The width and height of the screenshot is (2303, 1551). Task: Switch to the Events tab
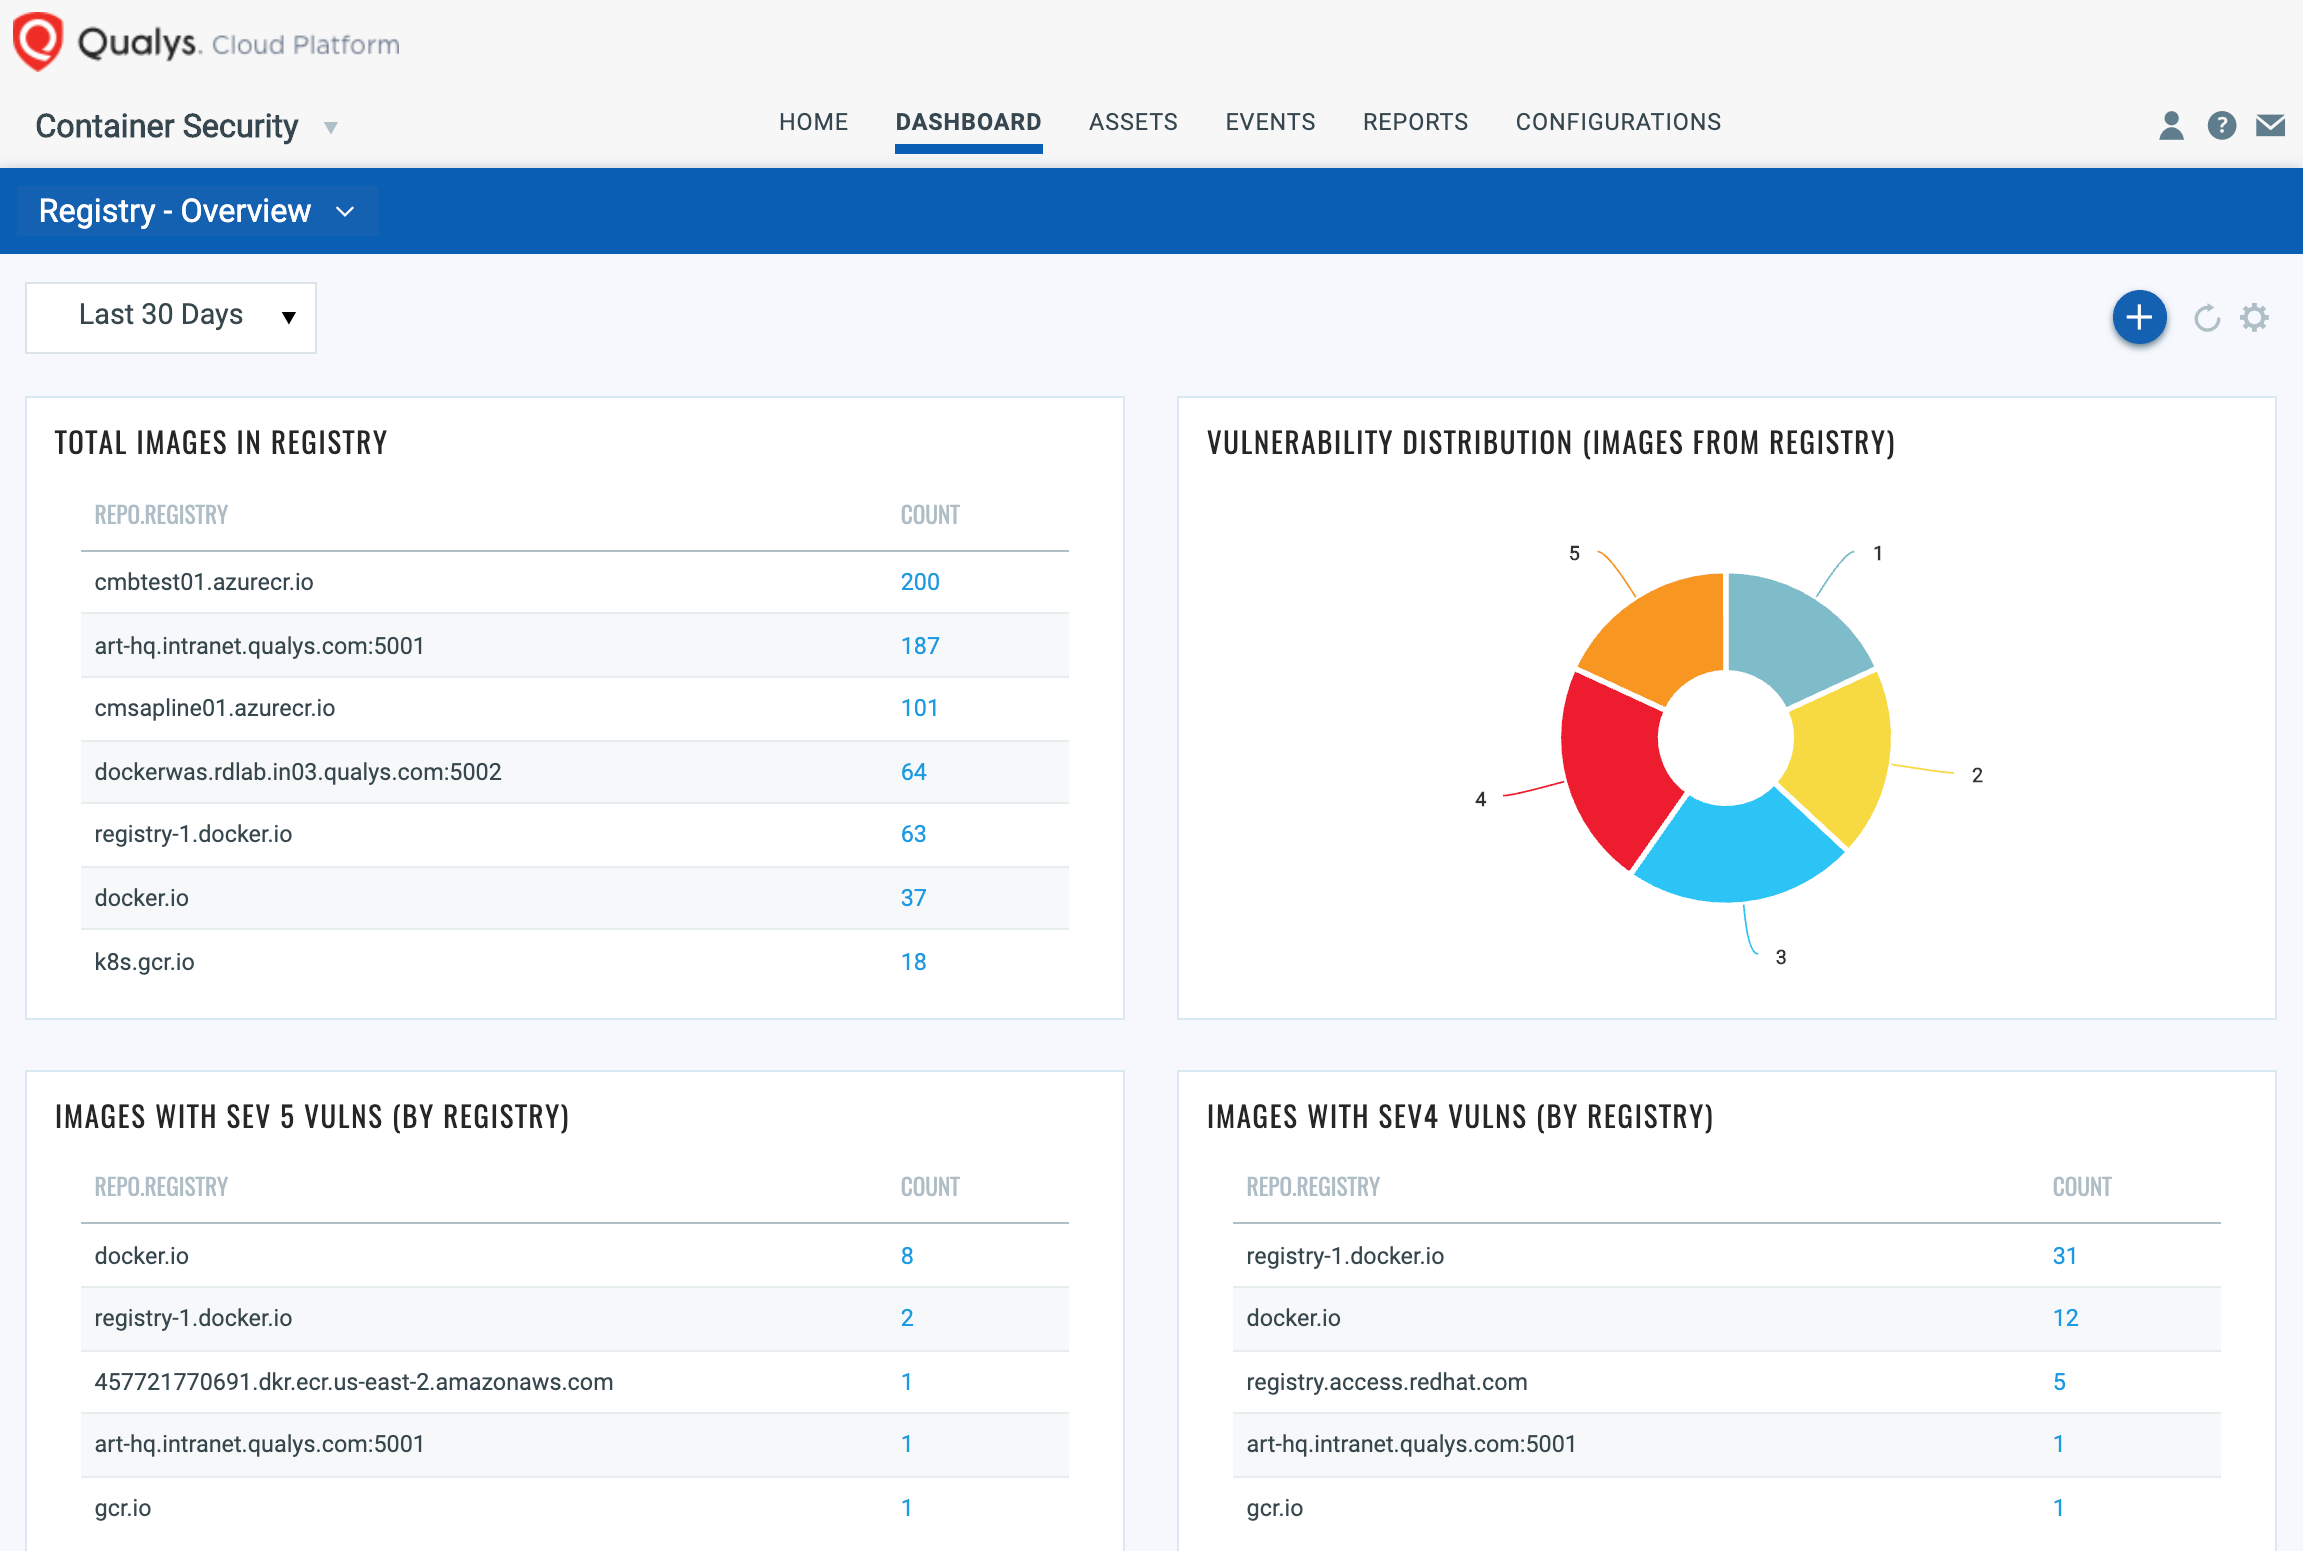click(1270, 122)
